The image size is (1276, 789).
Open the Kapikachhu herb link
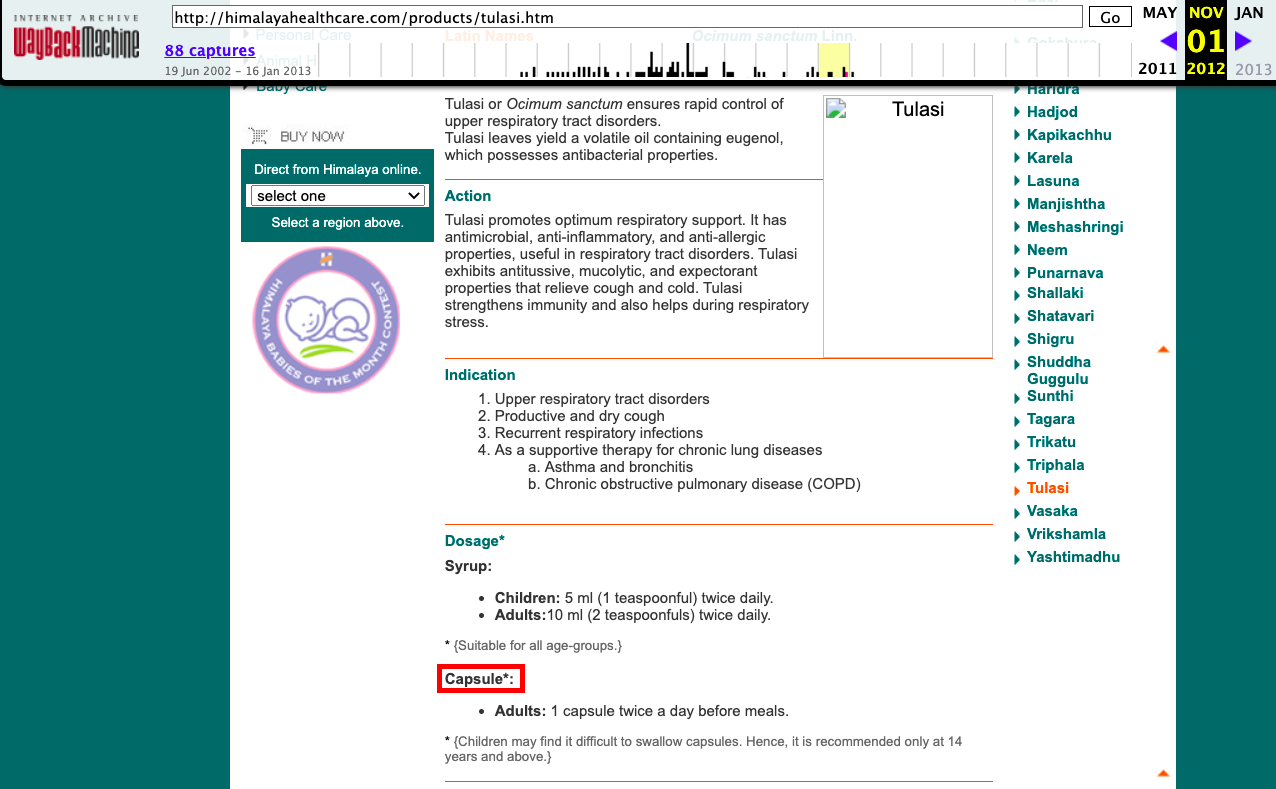[1069, 135]
